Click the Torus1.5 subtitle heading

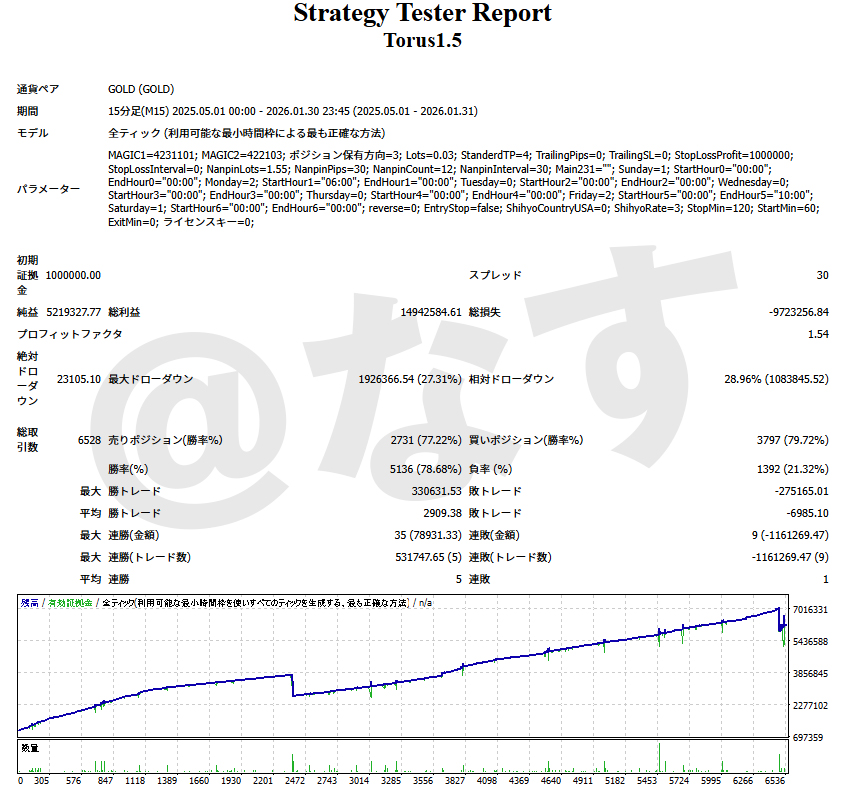(x=421, y=40)
